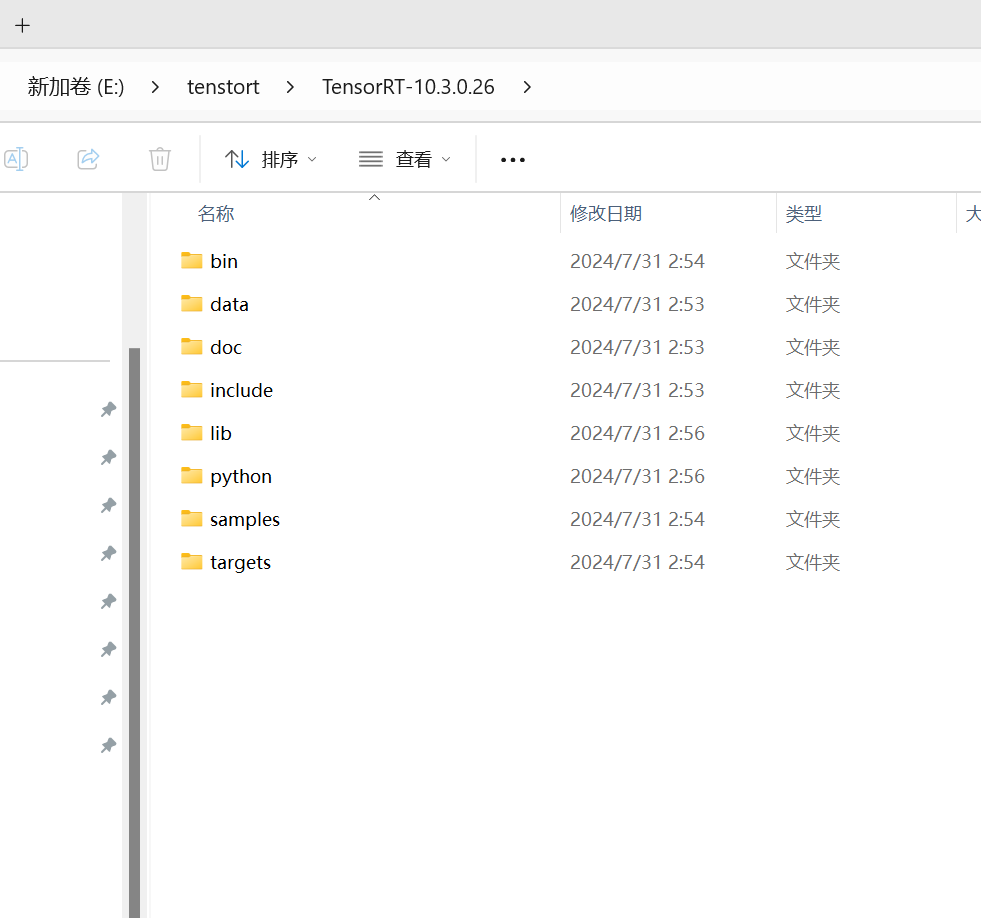This screenshot has width=981, height=918.
Task: Click the targets folder name
Action: (x=240, y=563)
